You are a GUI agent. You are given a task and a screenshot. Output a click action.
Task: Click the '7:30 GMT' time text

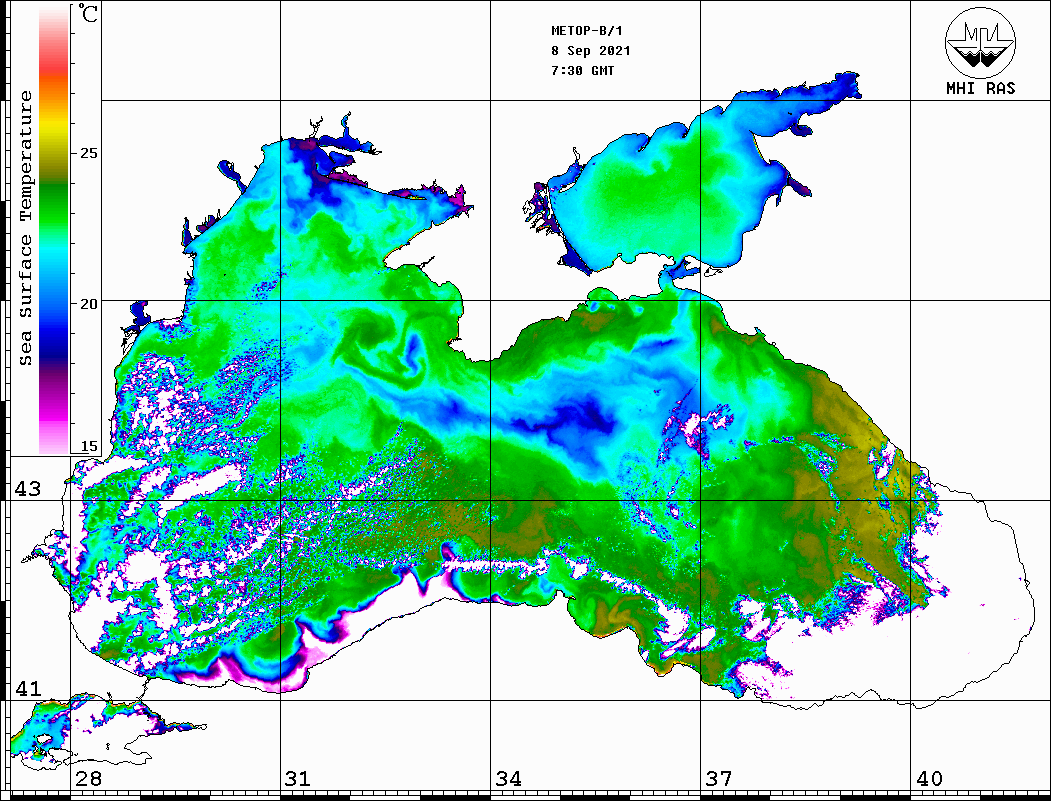point(582,70)
